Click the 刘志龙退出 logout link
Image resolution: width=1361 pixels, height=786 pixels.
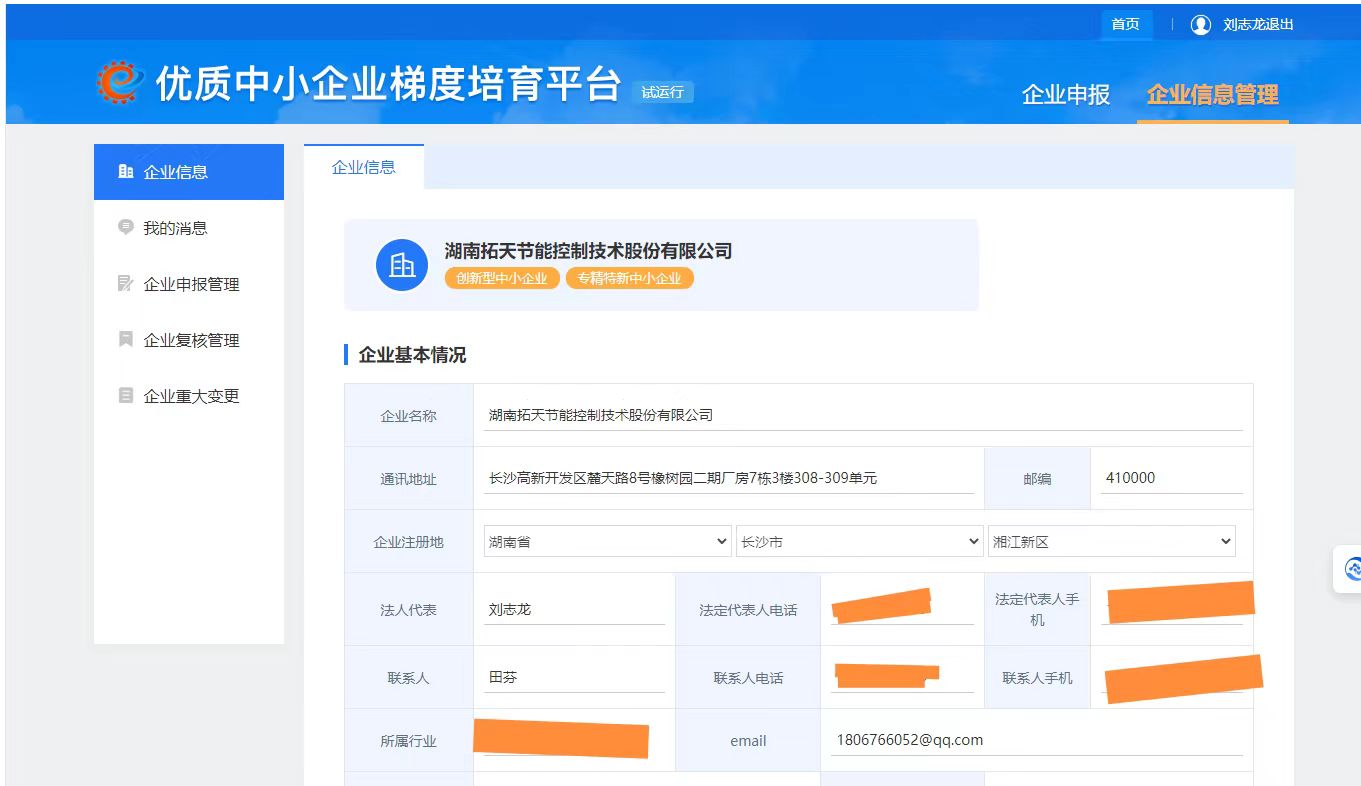[1258, 24]
